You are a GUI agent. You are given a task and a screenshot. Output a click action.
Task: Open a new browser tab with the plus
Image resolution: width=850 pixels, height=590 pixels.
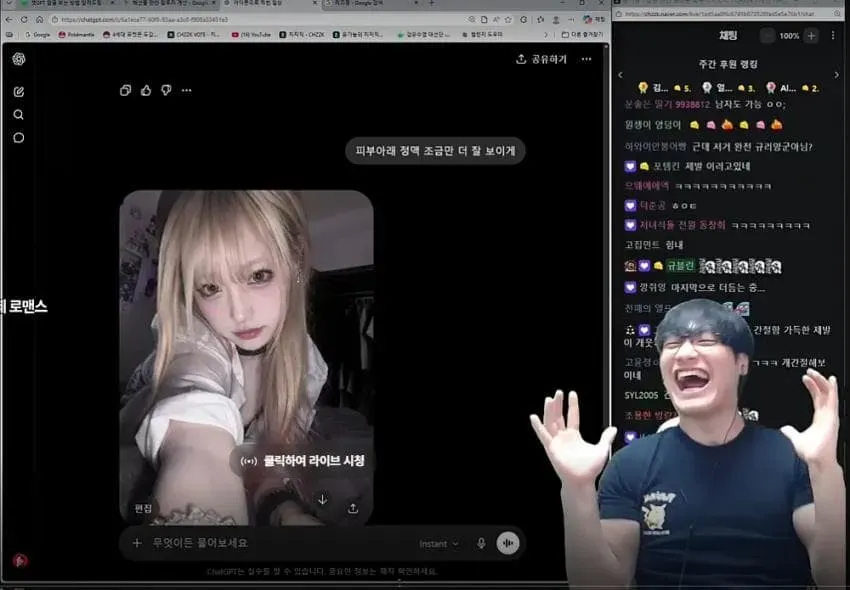coord(432,3)
